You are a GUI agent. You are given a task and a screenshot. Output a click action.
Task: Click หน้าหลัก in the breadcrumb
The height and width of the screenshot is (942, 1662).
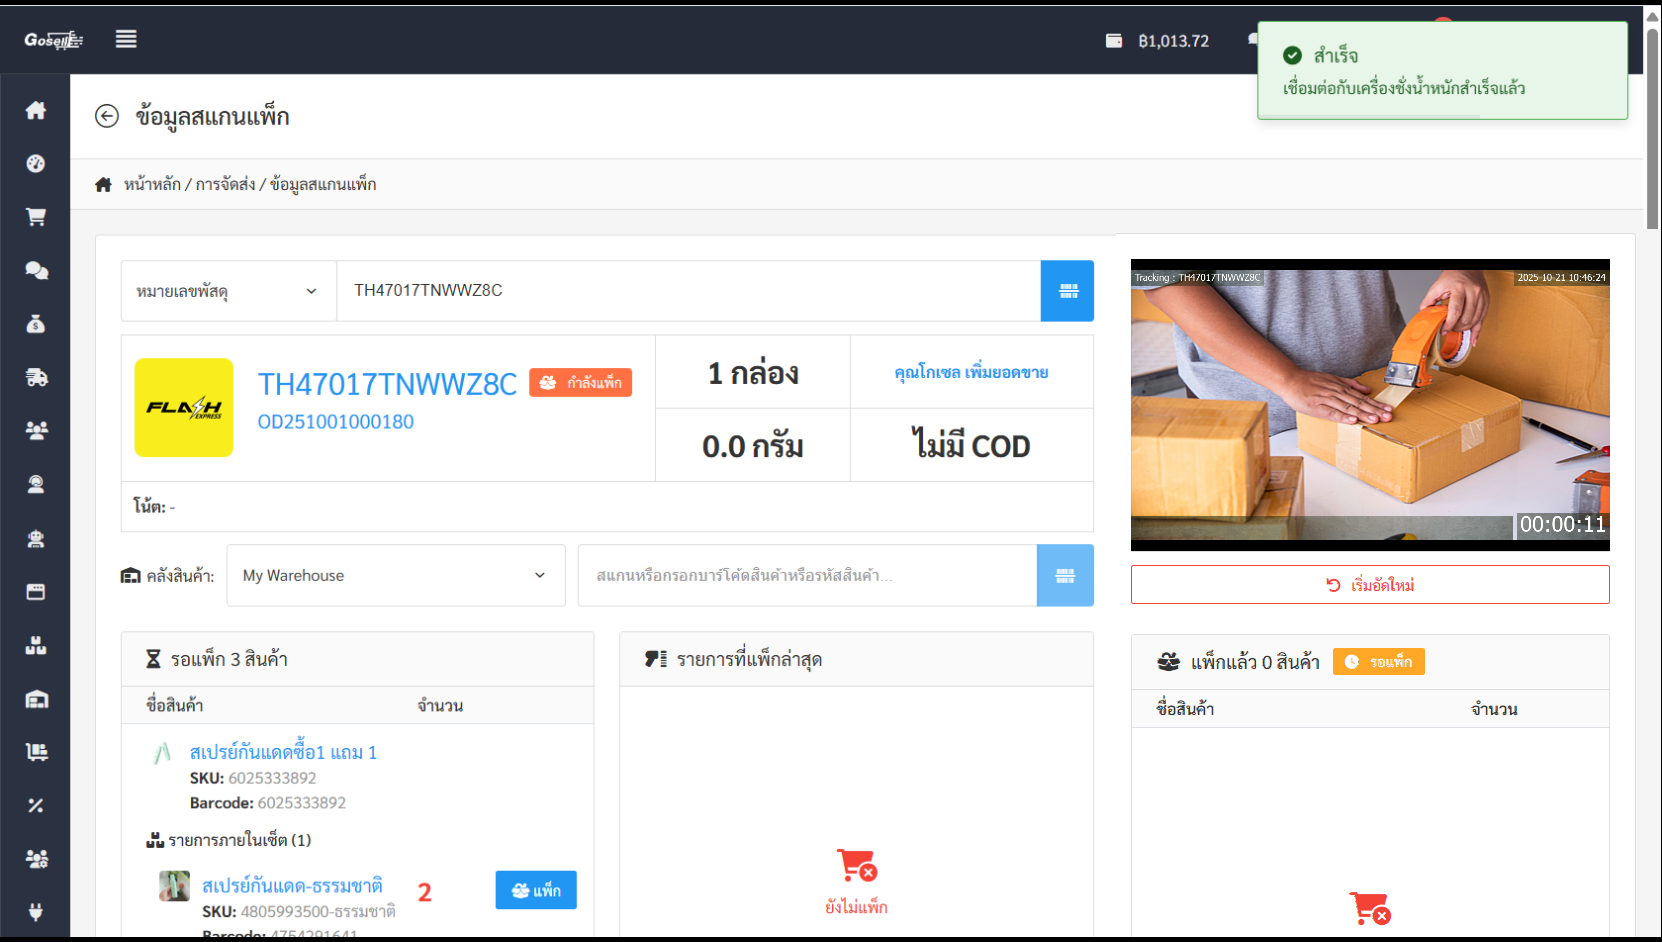click(x=152, y=184)
